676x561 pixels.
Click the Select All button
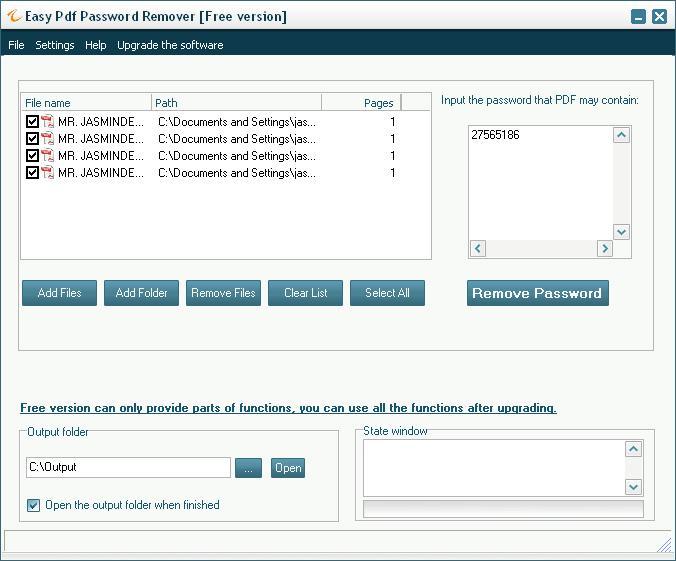tap(387, 293)
